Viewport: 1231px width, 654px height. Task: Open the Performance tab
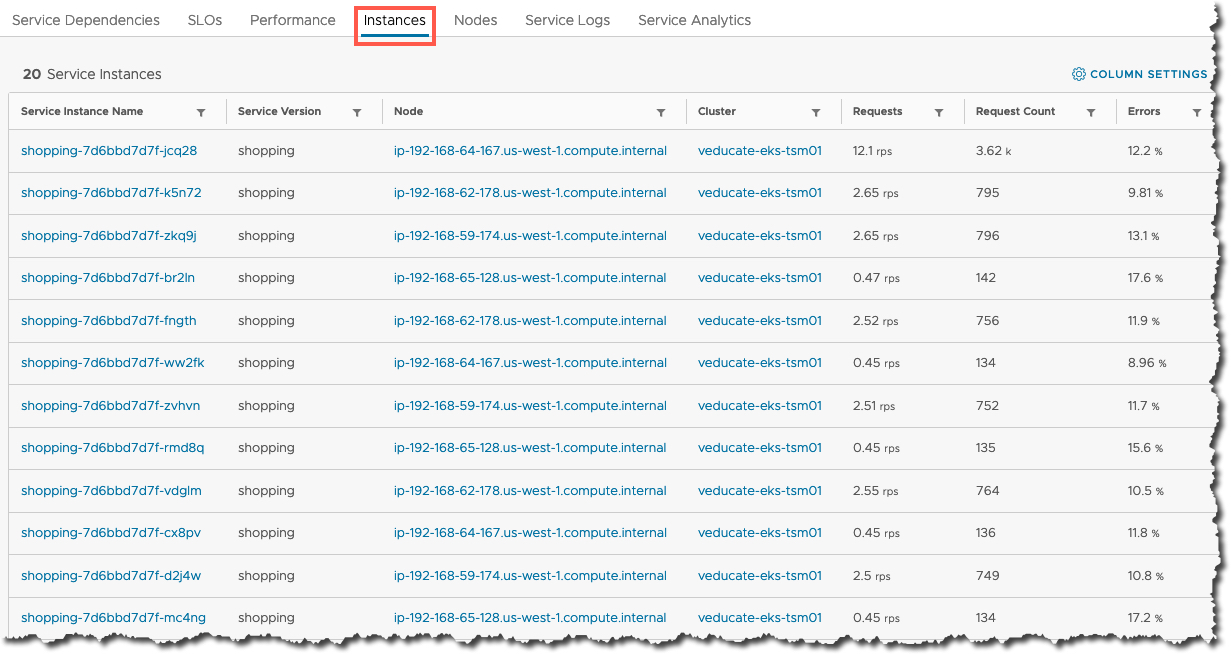coord(293,20)
